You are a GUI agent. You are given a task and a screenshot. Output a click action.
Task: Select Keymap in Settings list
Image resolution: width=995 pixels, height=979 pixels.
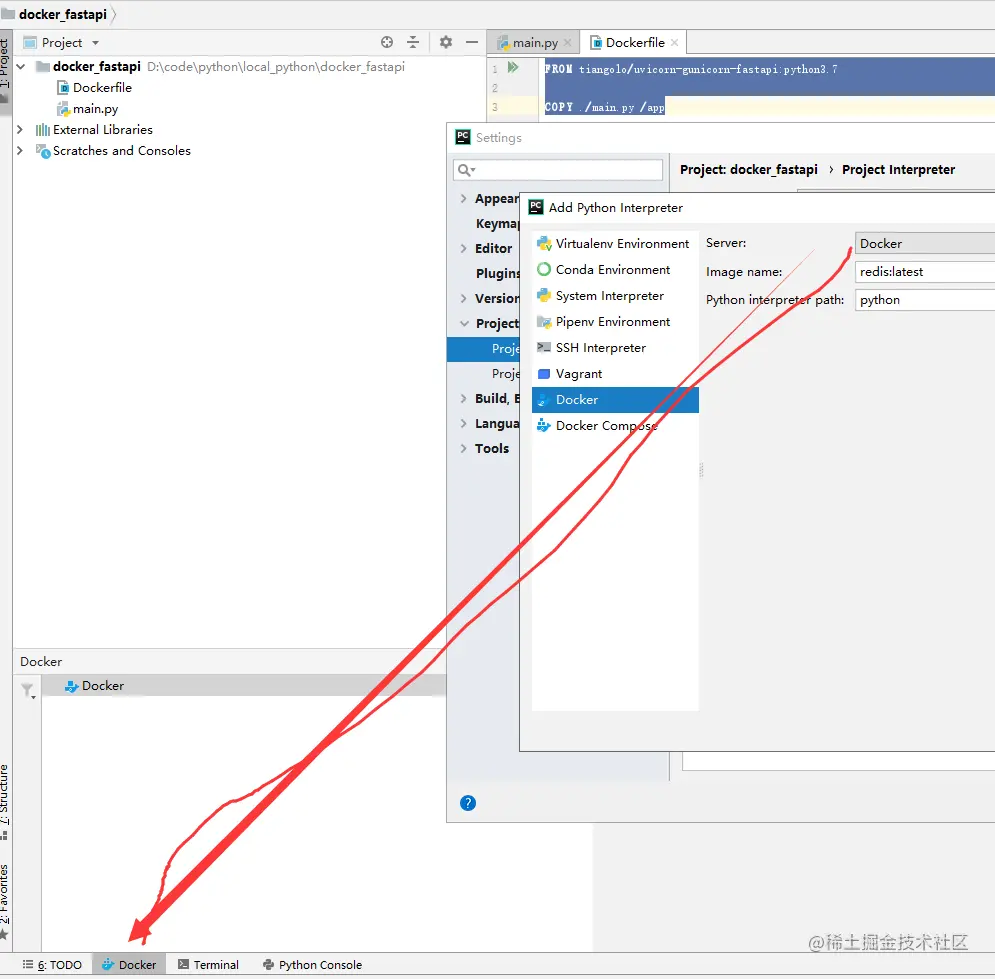click(x=498, y=223)
